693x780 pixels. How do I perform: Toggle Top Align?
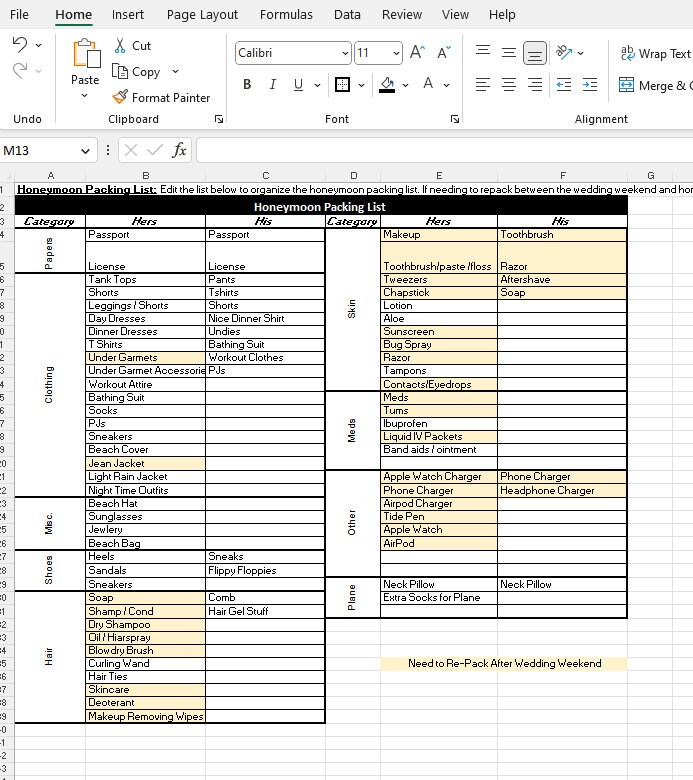tap(483, 50)
